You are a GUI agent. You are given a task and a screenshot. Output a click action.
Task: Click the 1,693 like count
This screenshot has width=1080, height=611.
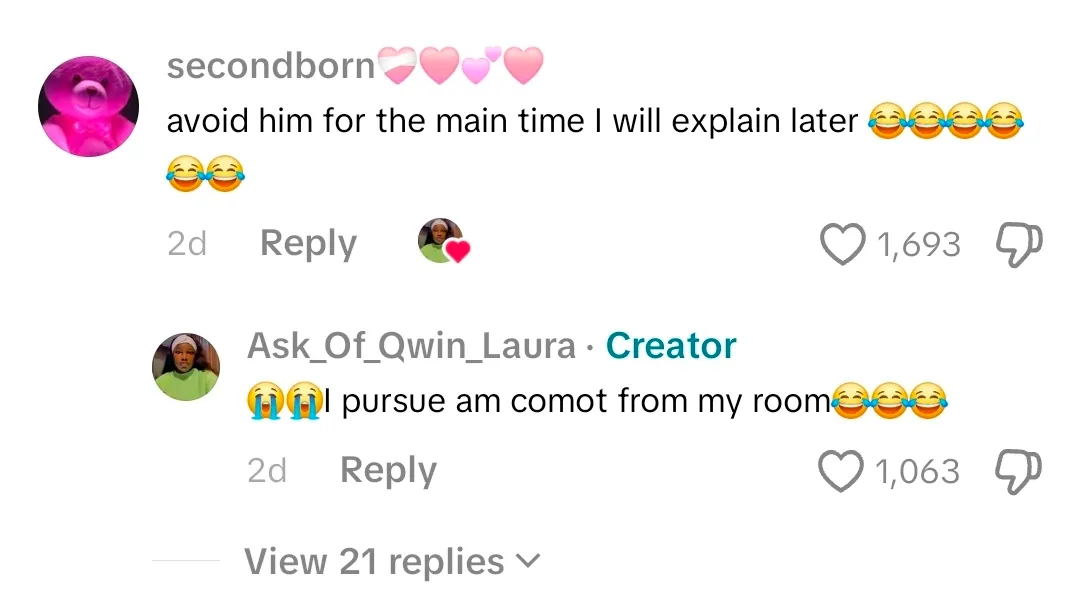point(918,245)
